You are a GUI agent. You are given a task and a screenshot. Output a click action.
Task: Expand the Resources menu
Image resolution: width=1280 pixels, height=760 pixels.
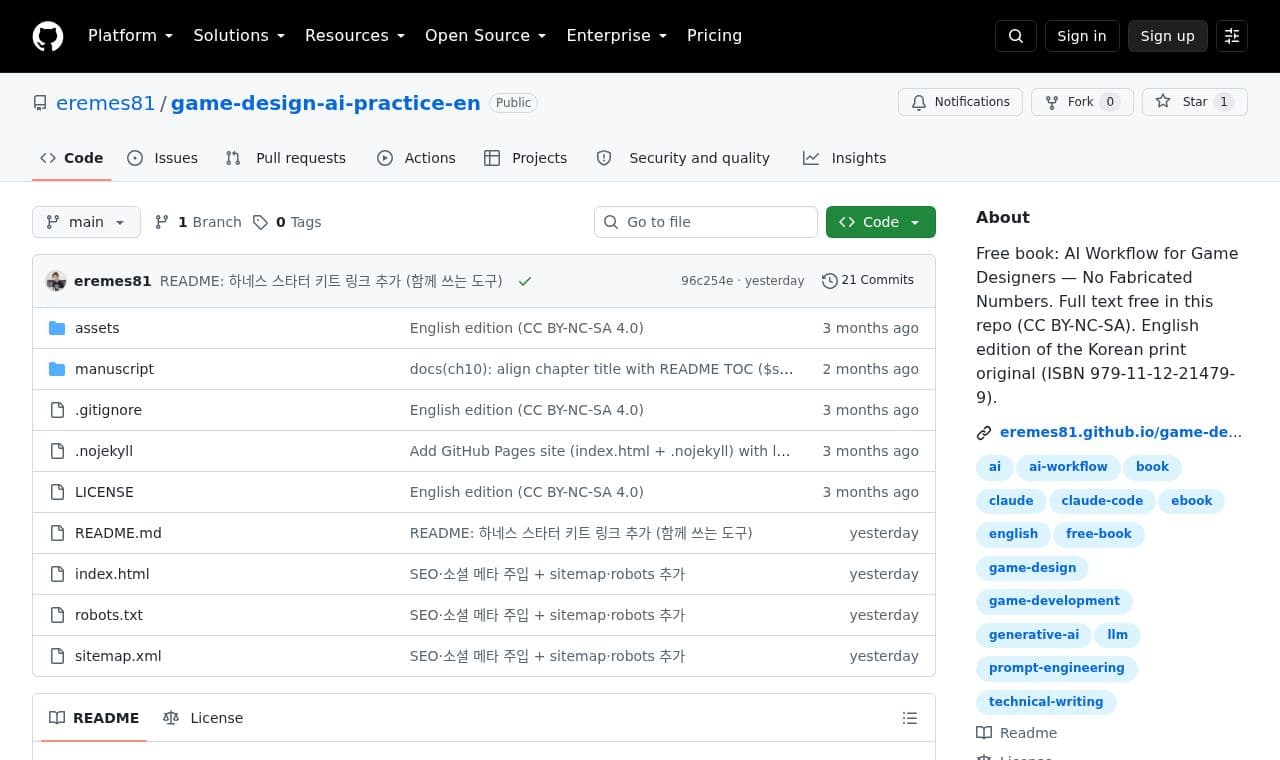click(x=355, y=36)
